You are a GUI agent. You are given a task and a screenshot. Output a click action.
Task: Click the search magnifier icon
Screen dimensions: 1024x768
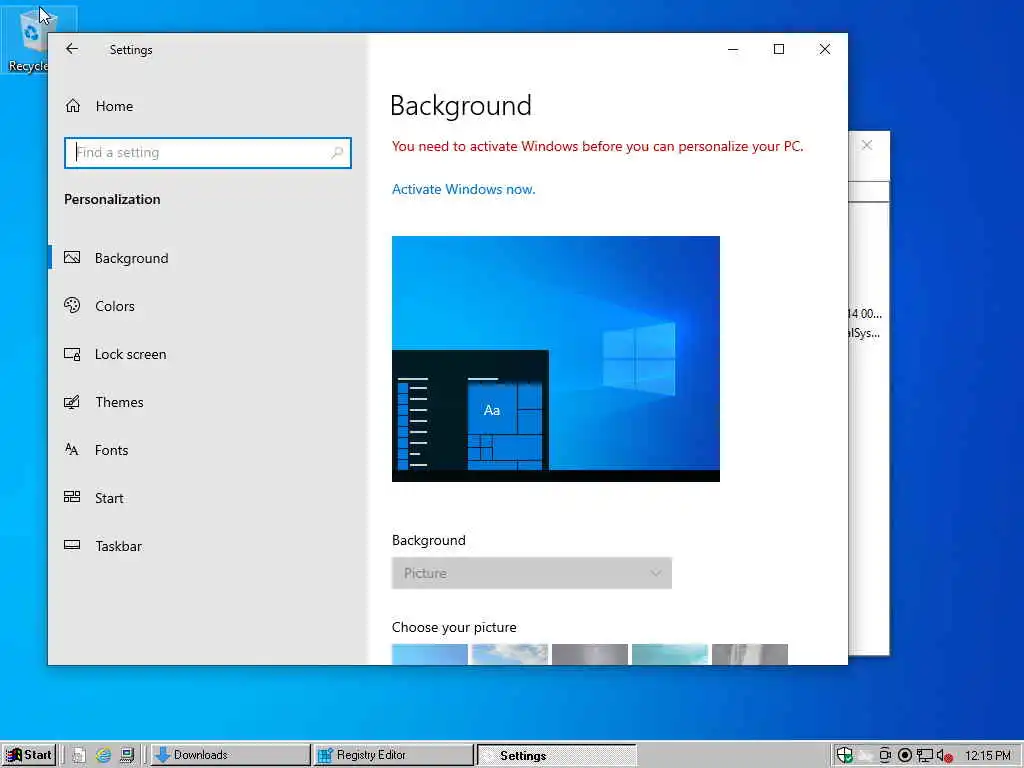click(x=337, y=153)
